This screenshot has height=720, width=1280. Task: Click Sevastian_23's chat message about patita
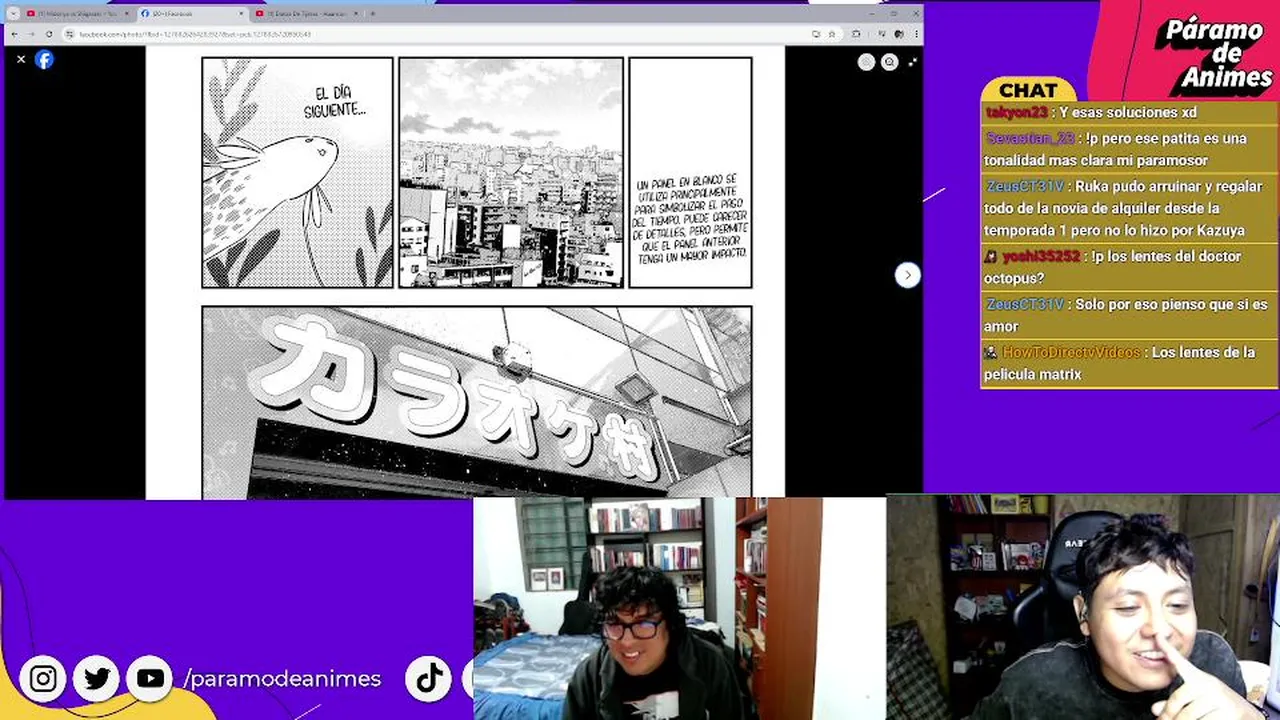pos(1128,149)
